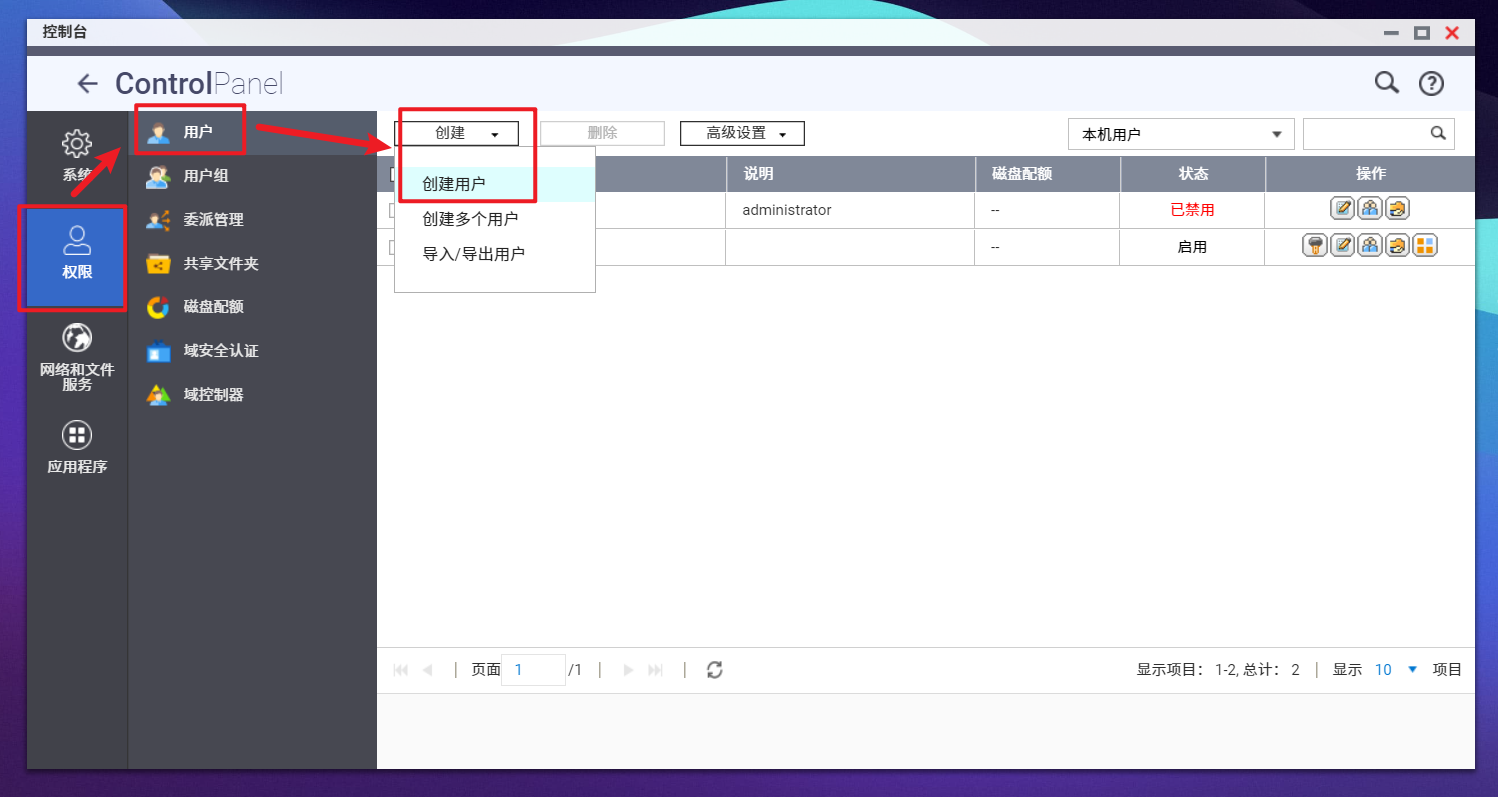
Task: Edit user group for the 启用 user
Action: pos(1370,246)
